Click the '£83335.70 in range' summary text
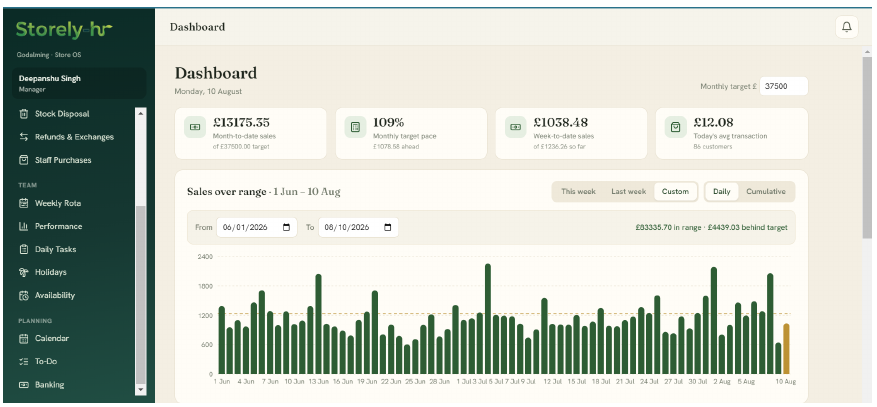 click(668, 228)
